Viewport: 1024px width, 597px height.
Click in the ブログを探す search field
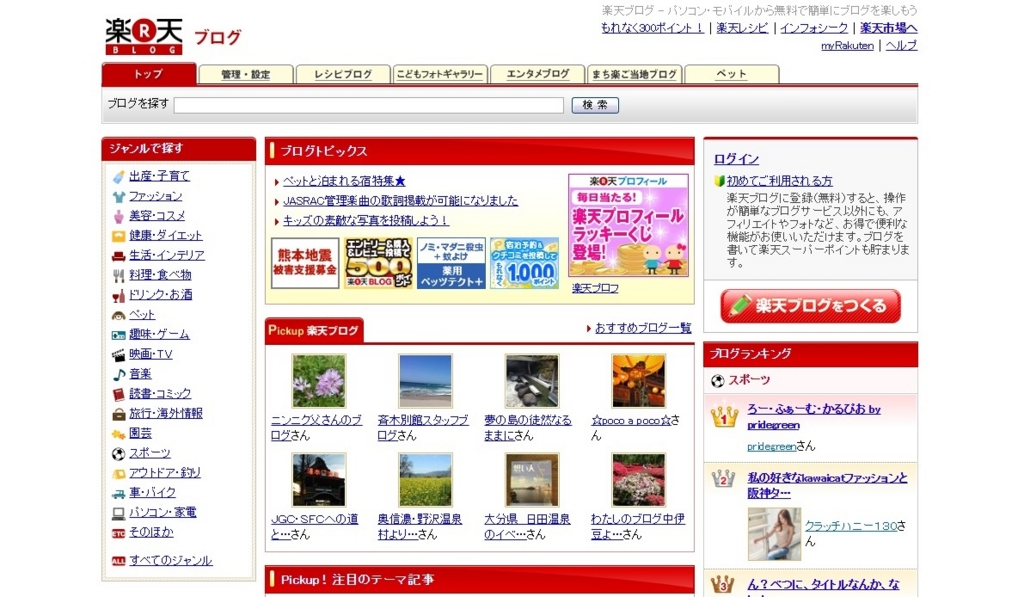pos(368,105)
